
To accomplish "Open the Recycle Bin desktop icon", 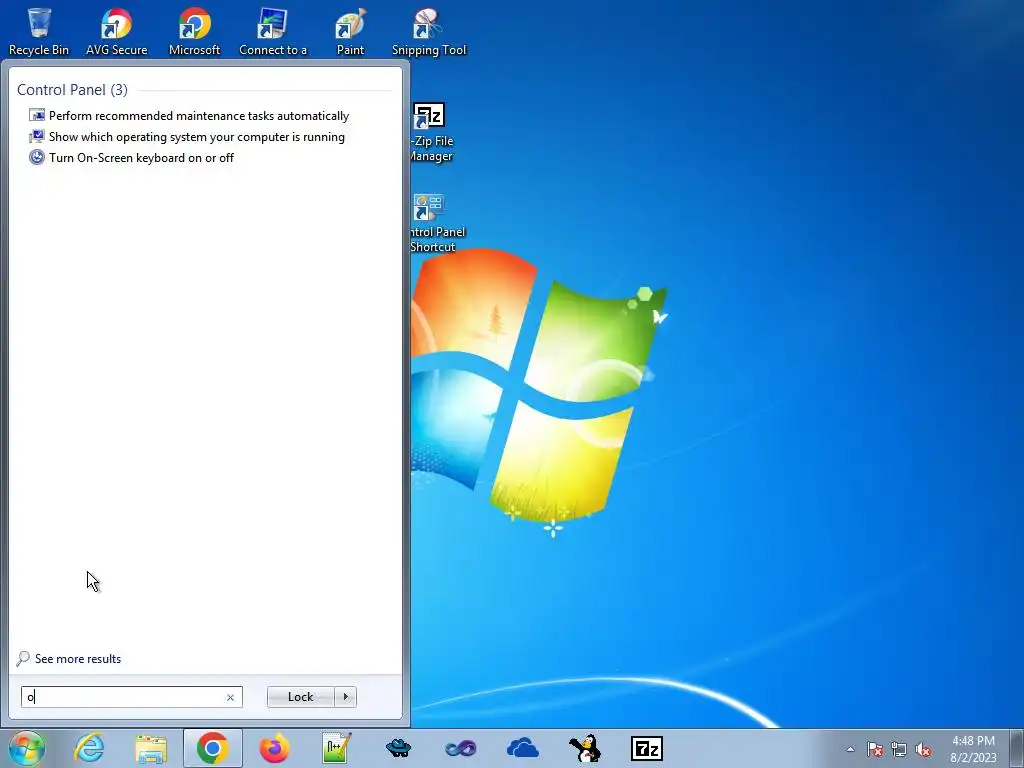I will point(39,31).
